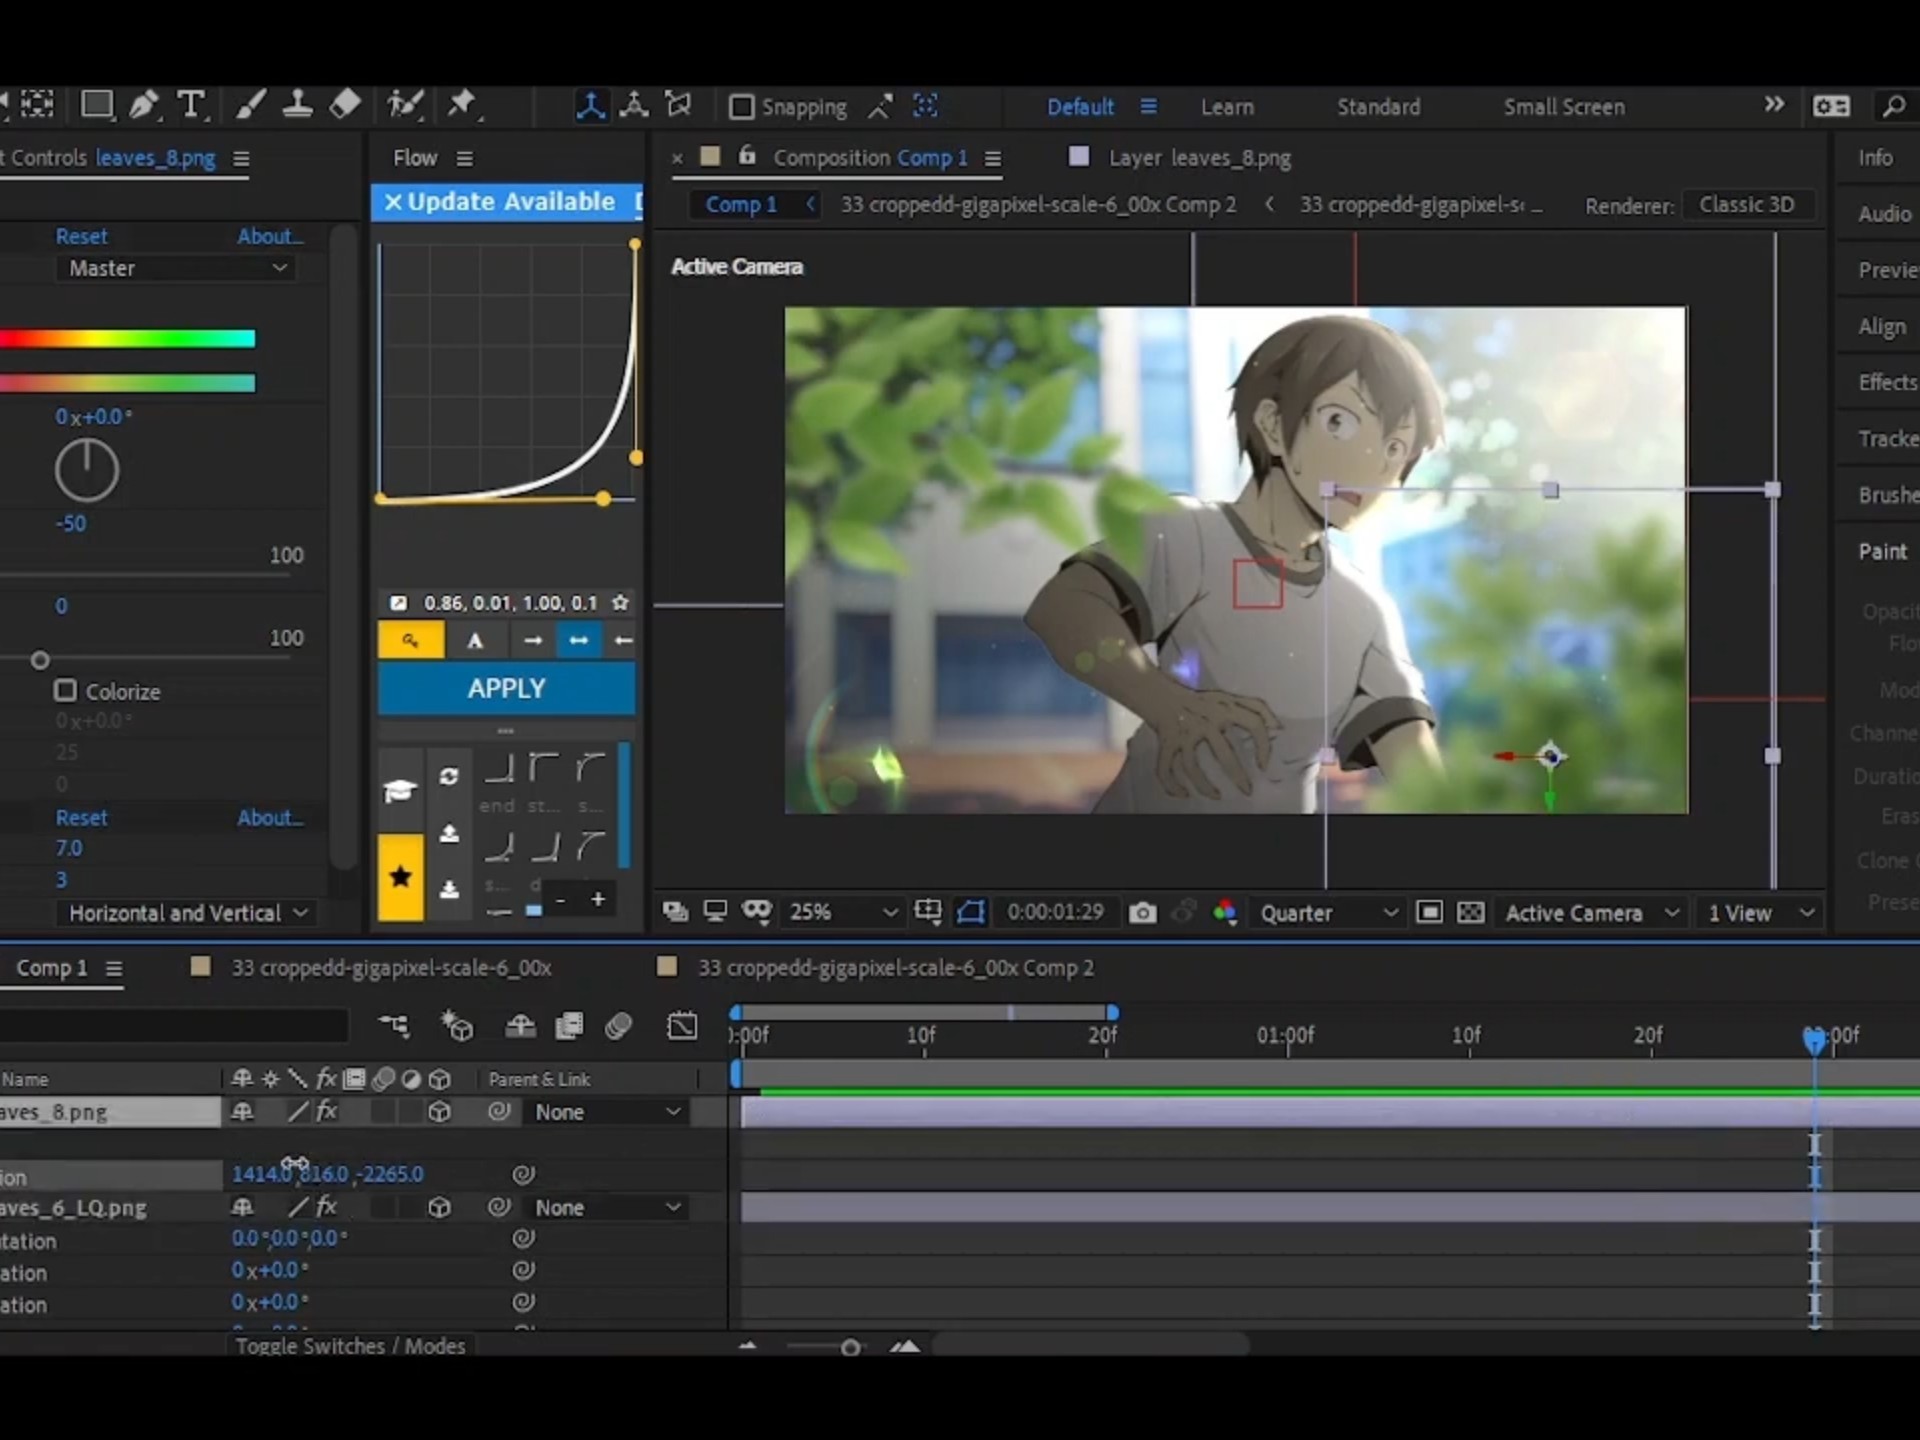
Task: Select the Rectangle shape tool
Action: click(97, 105)
